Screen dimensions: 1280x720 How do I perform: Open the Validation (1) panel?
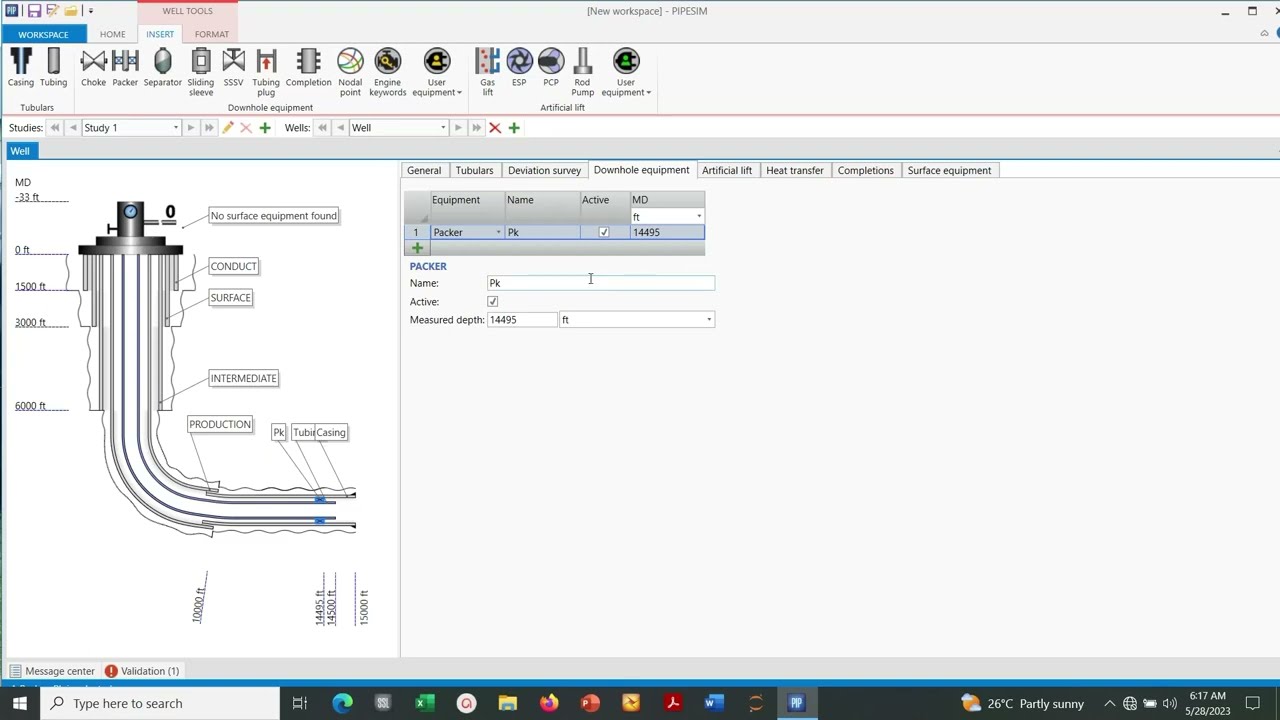click(142, 671)
